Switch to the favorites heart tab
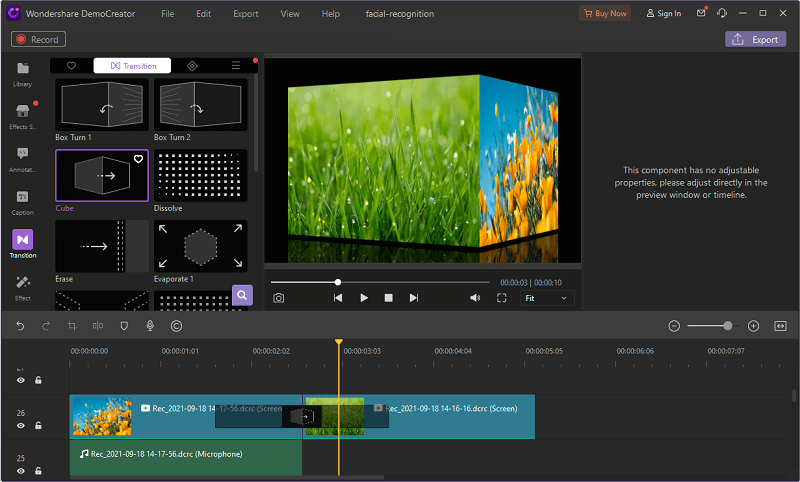This screenshot has height=482, width=800. pyautogui.click(x=71, y=66)
